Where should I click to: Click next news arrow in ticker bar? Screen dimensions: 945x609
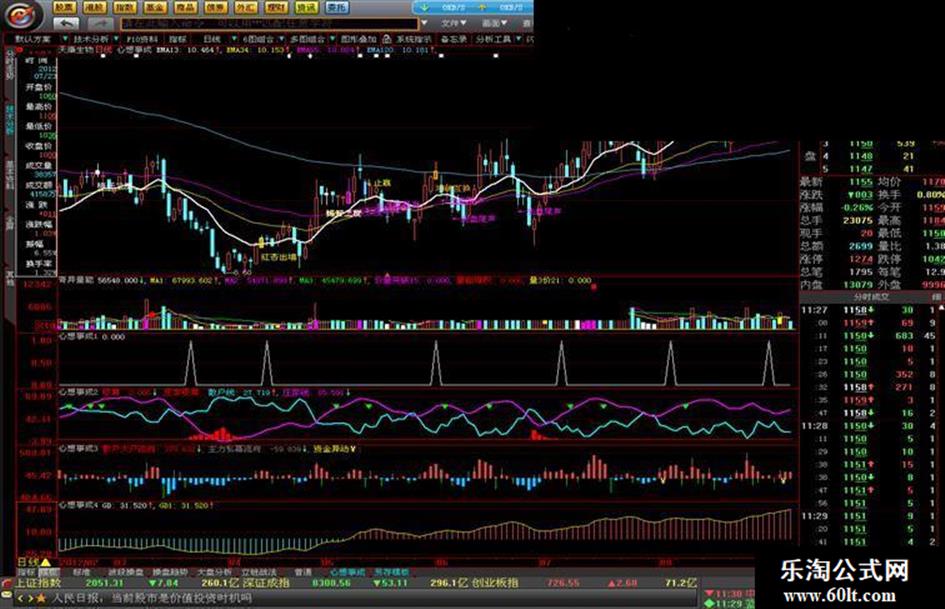(30, 598)
